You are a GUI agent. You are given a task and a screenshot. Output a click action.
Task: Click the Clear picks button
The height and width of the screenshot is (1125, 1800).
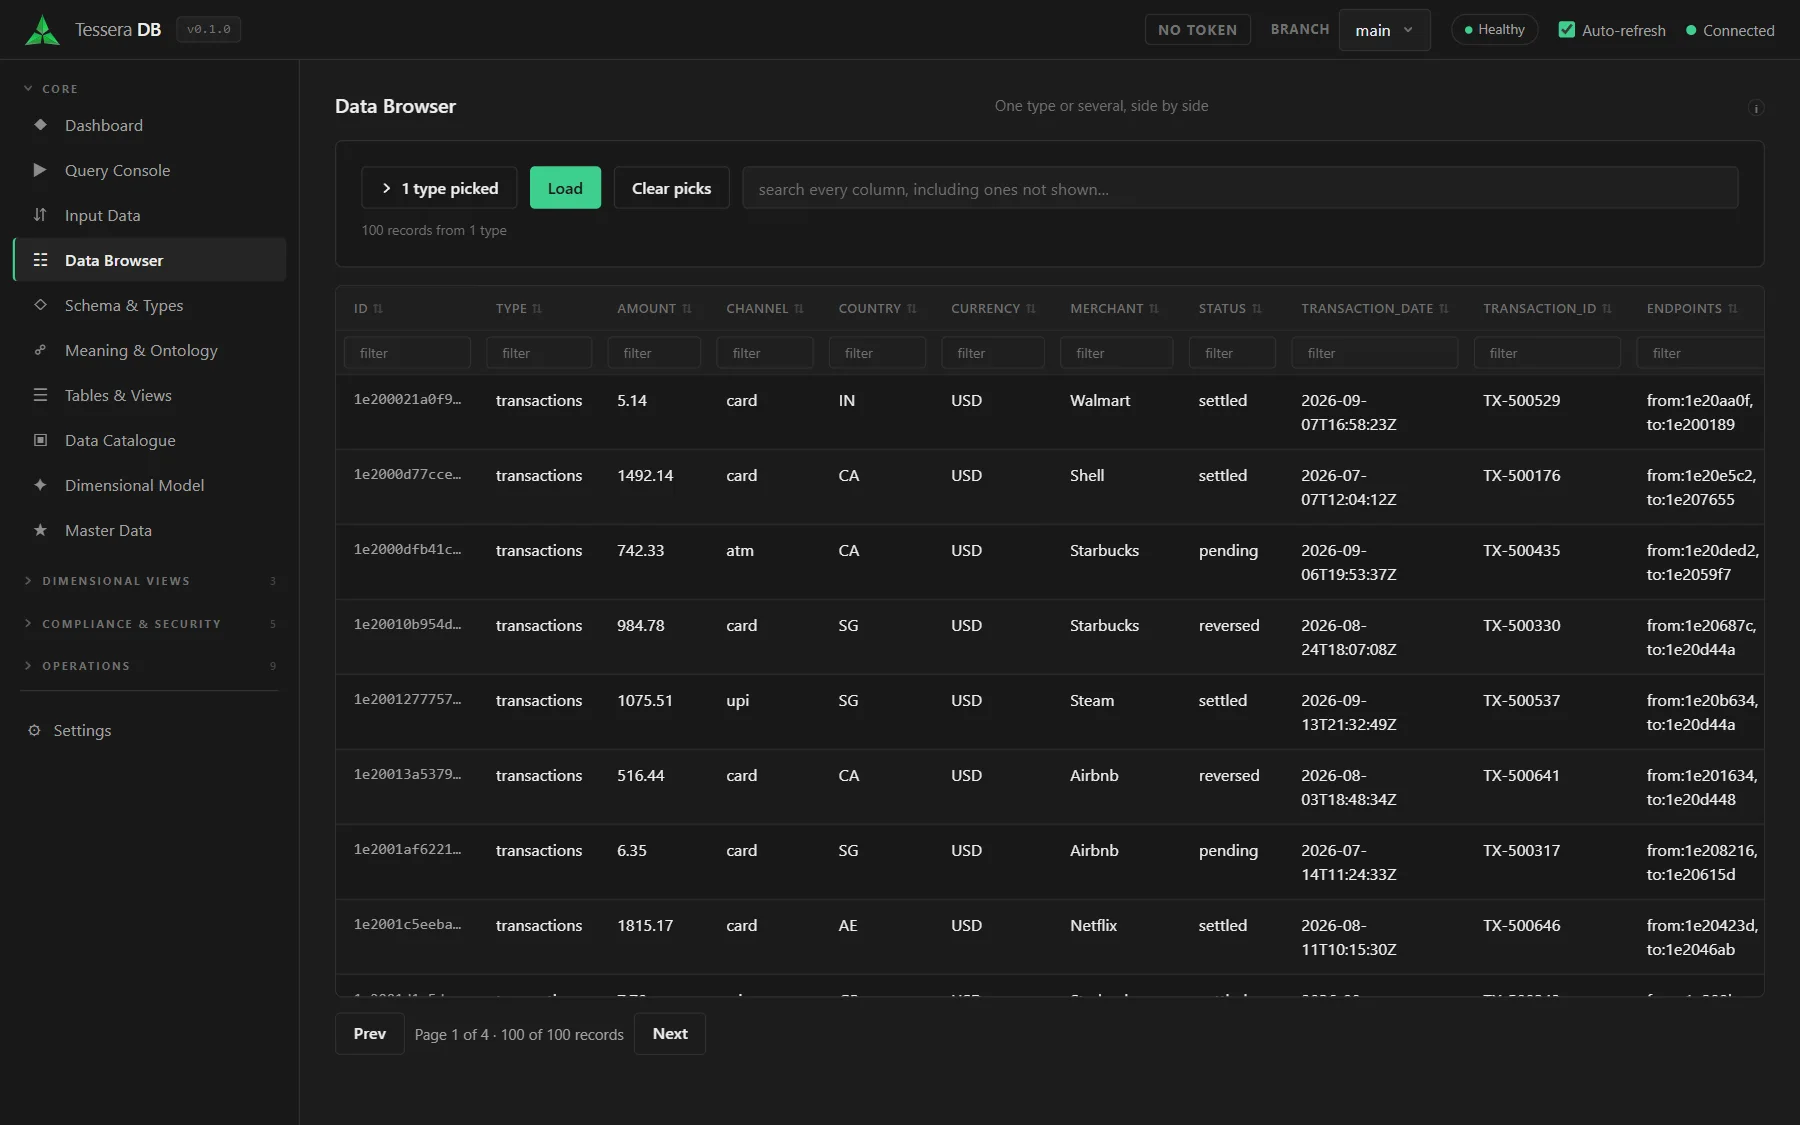pyautogui.click(x=671, y=188)
